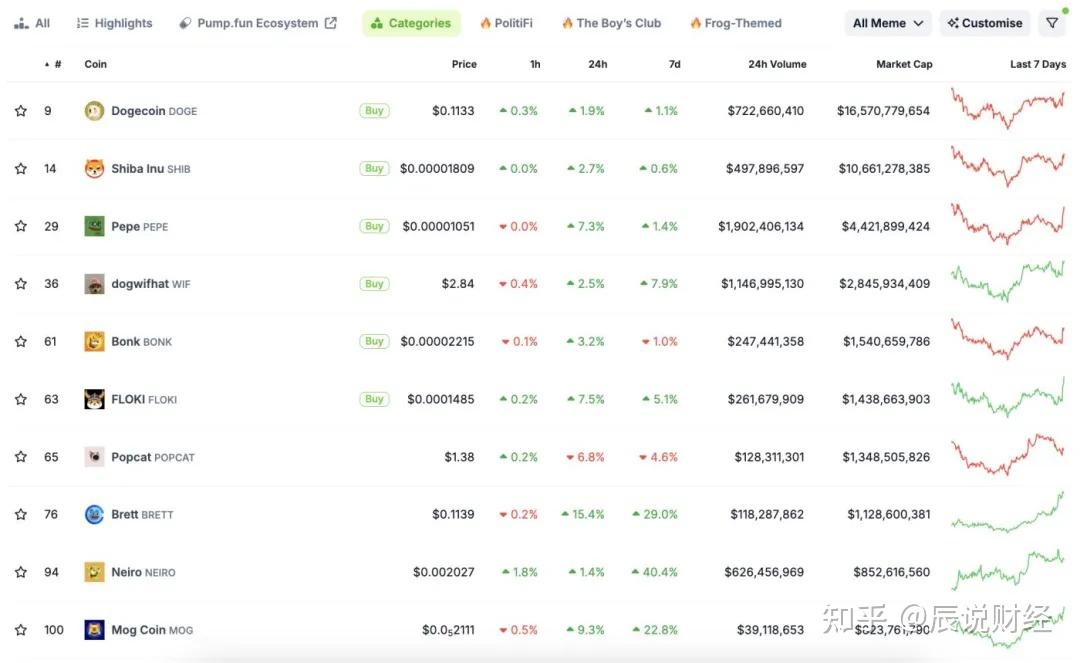1080x663 pixels.
Task: Toggle the star next to Brett
Action: click(21, 514)
